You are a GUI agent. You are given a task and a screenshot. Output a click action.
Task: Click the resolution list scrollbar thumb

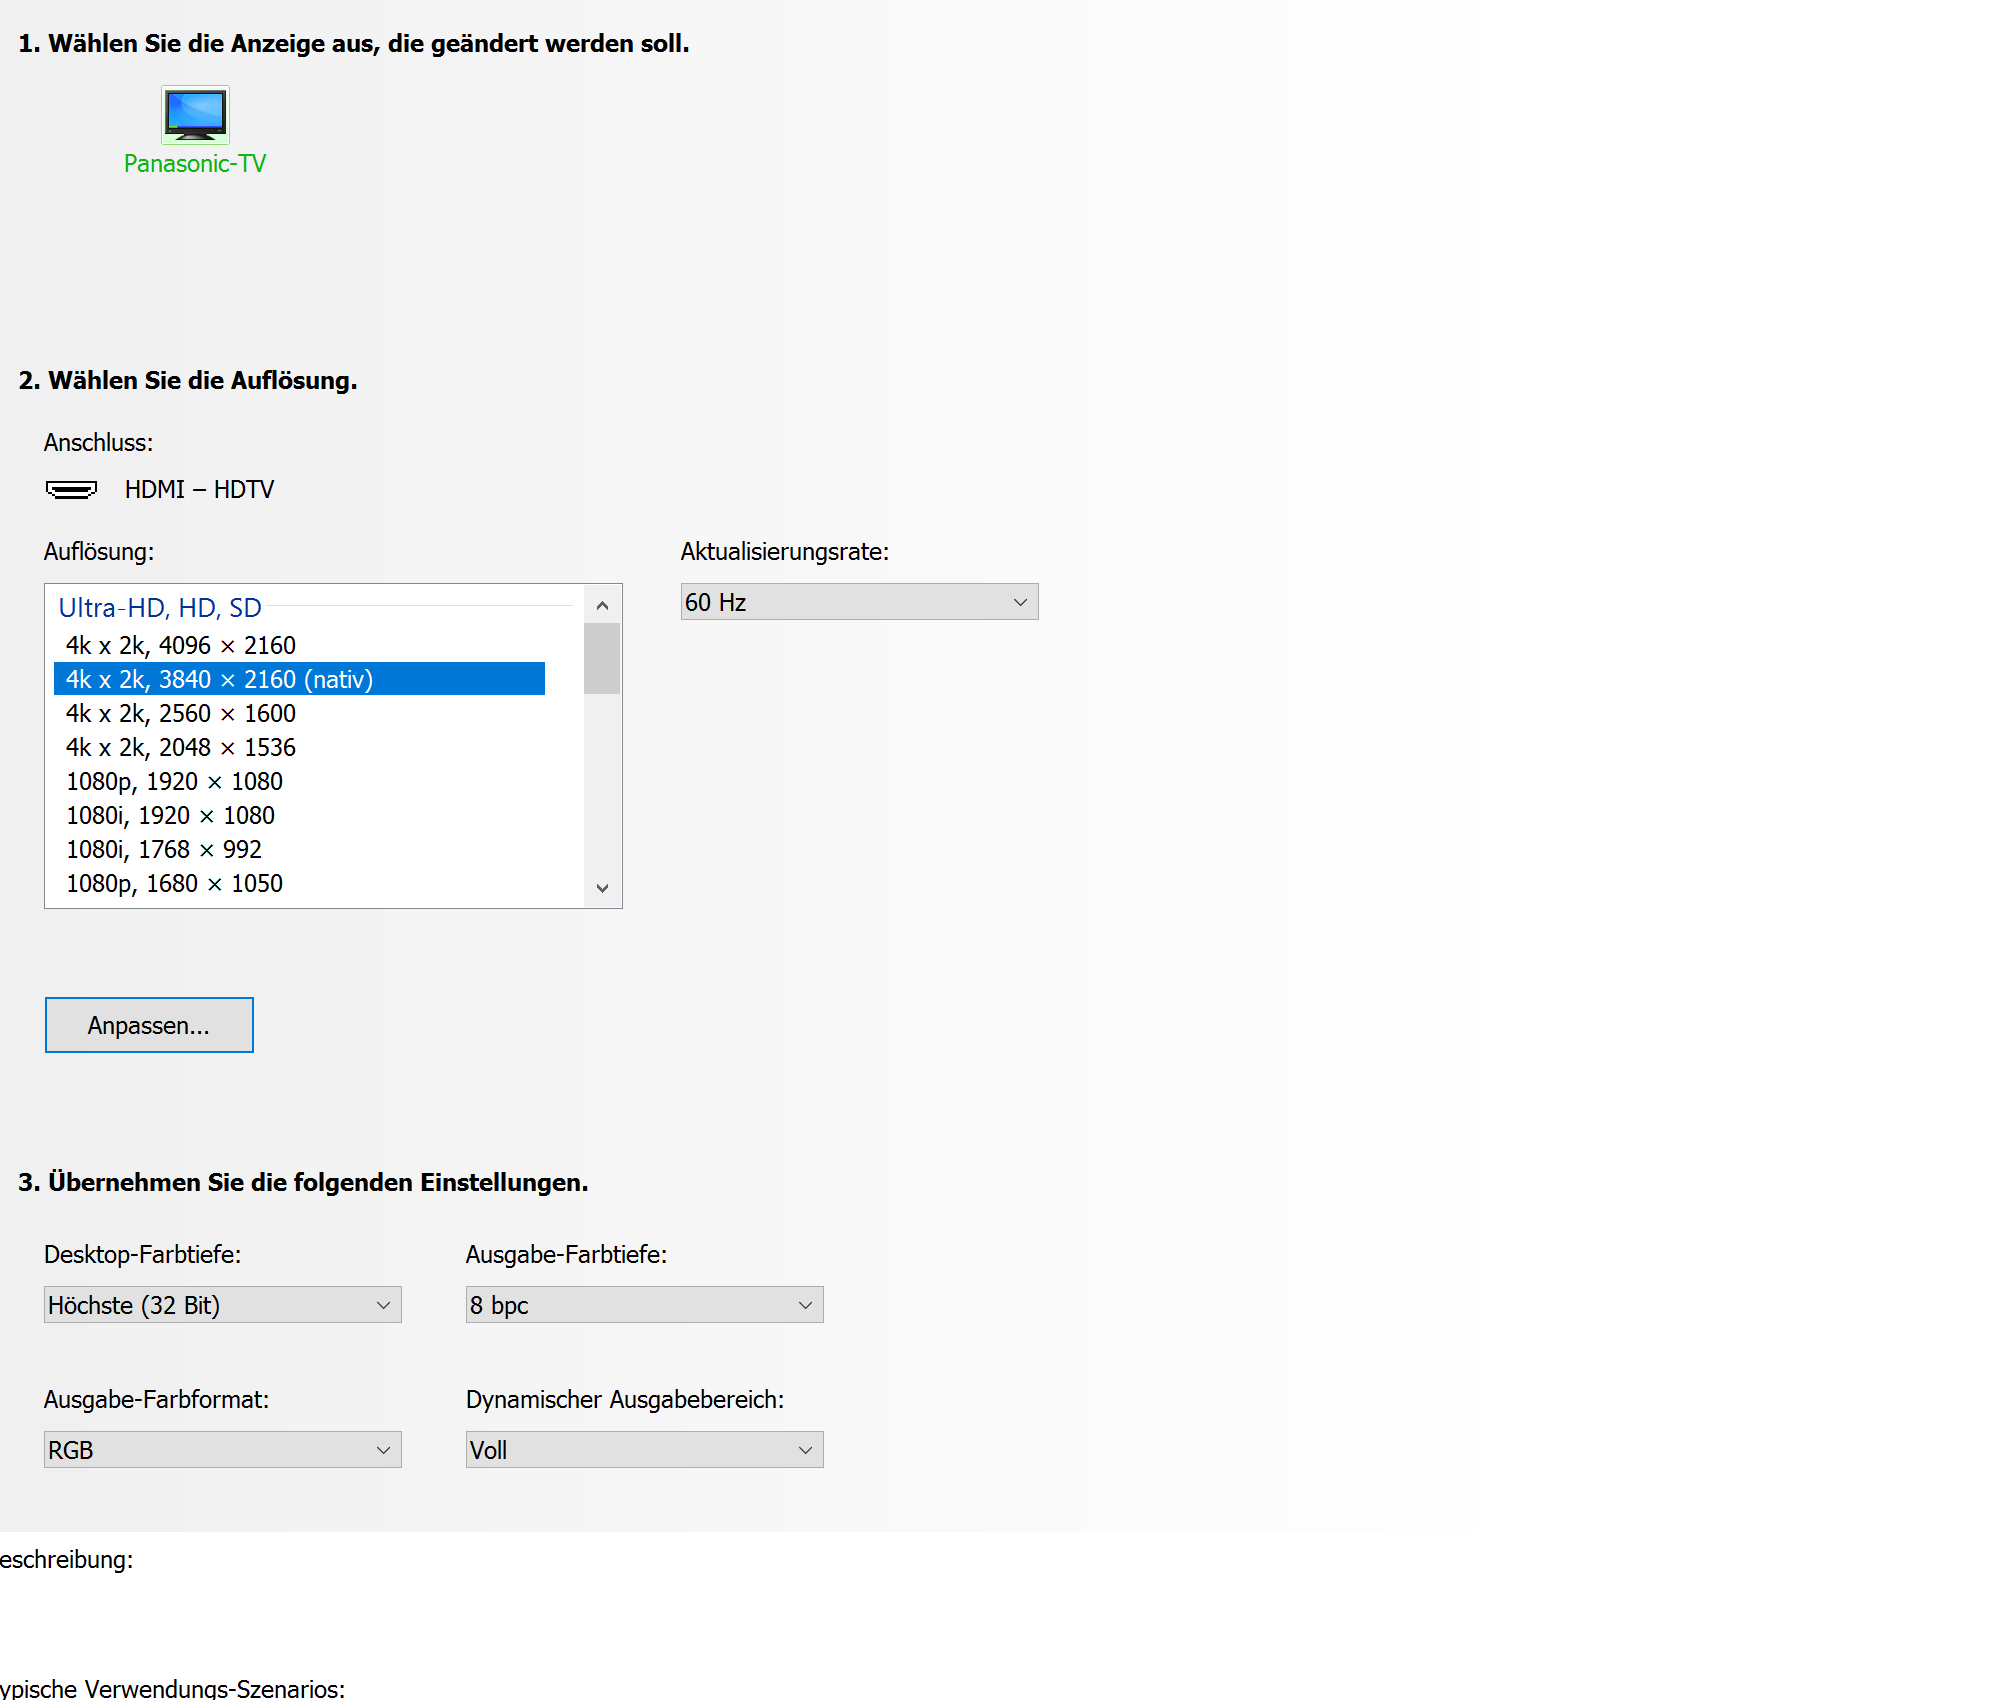pos(602,658)
